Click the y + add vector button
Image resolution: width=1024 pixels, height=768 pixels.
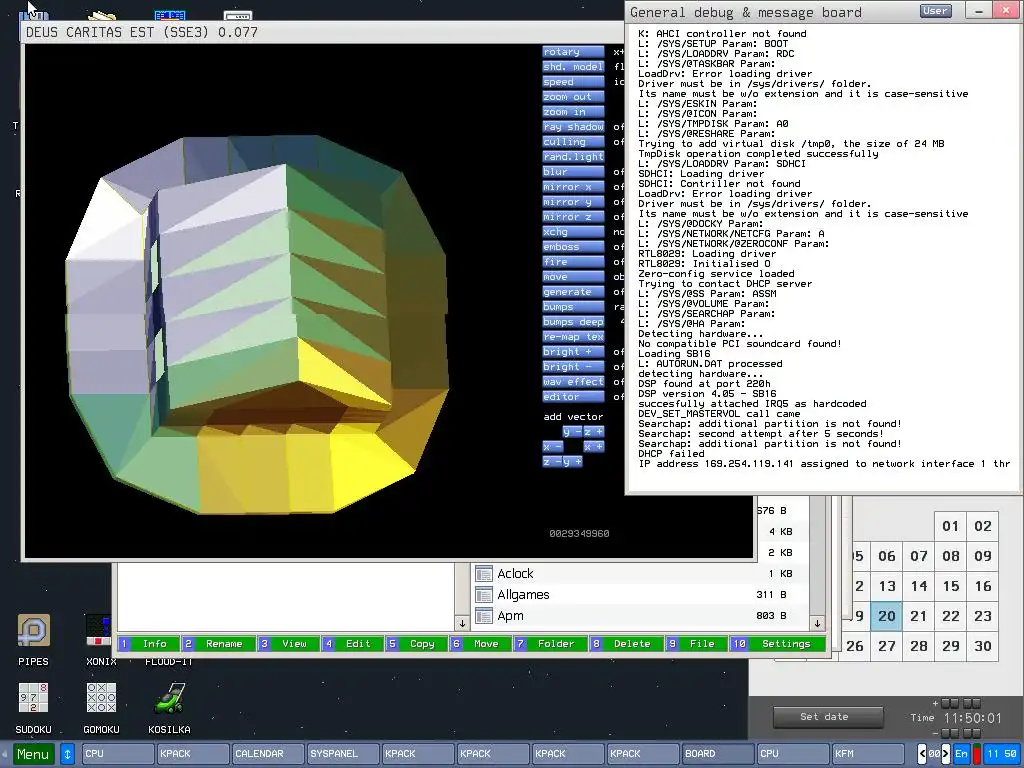pyautogui.click(x=573, y=462)
